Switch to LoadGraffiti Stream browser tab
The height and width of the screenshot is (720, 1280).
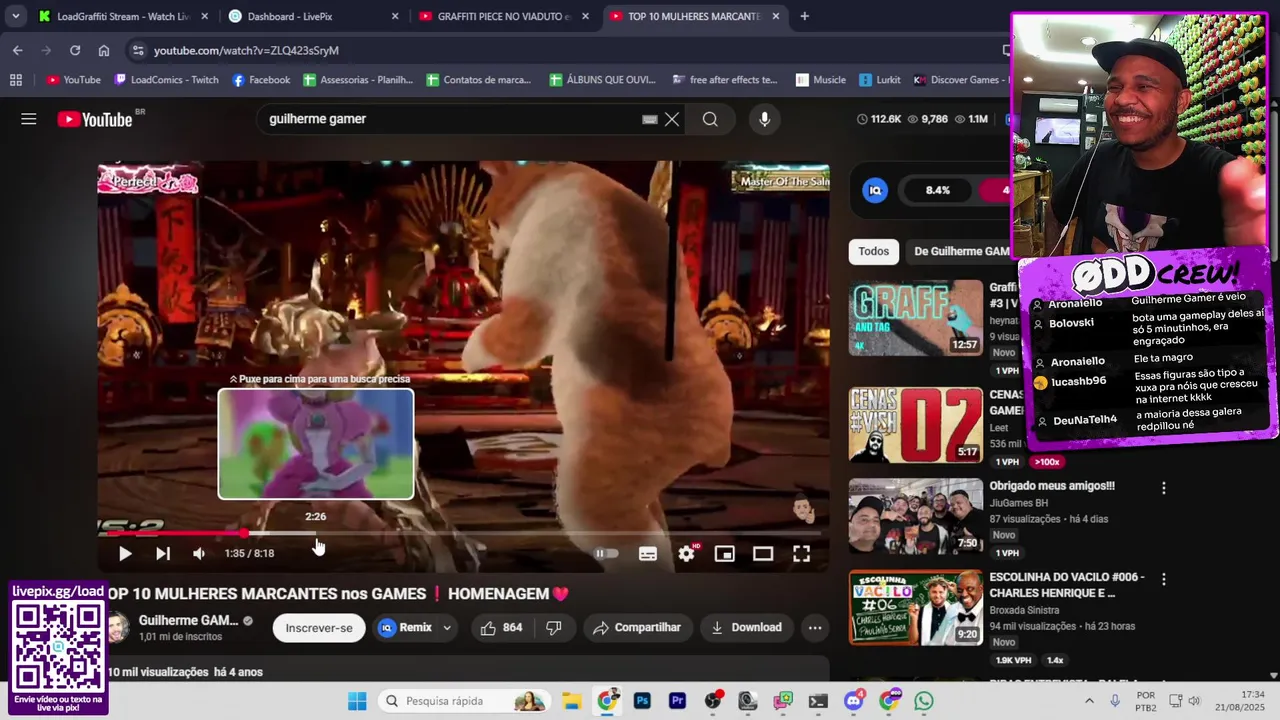pos(124,16)
